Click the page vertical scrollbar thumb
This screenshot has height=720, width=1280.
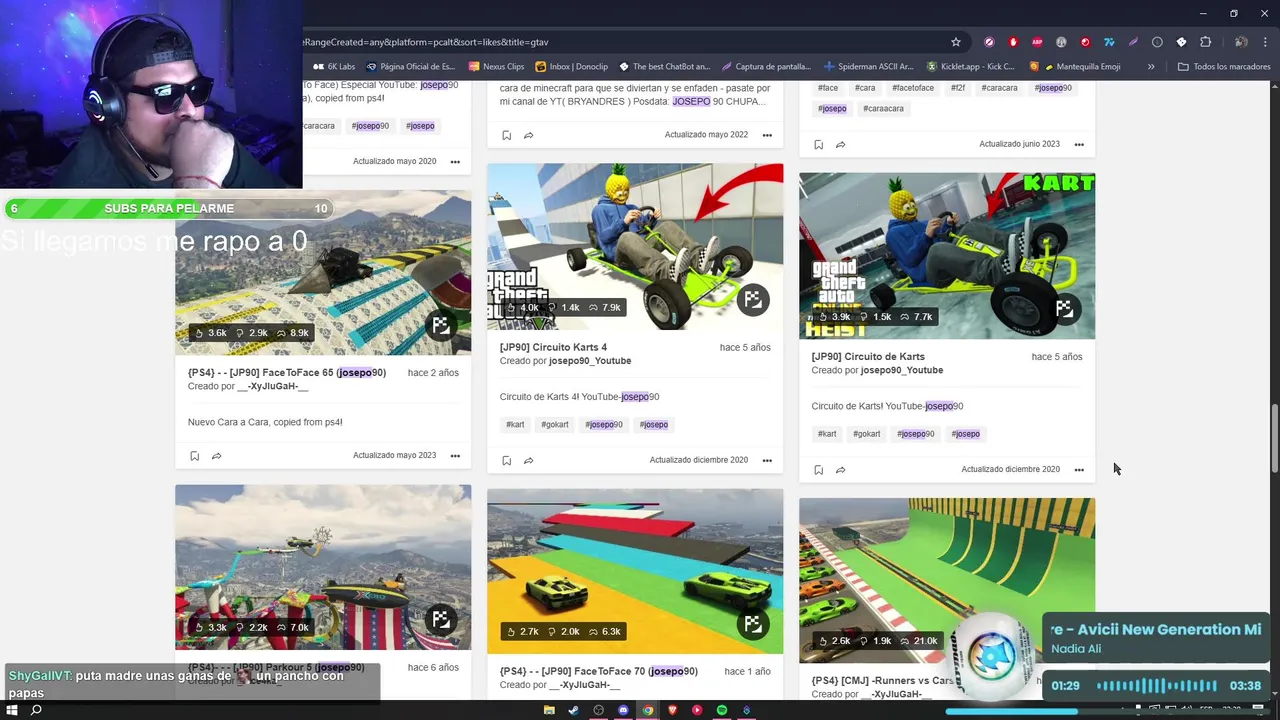(x=1274, y=439)
